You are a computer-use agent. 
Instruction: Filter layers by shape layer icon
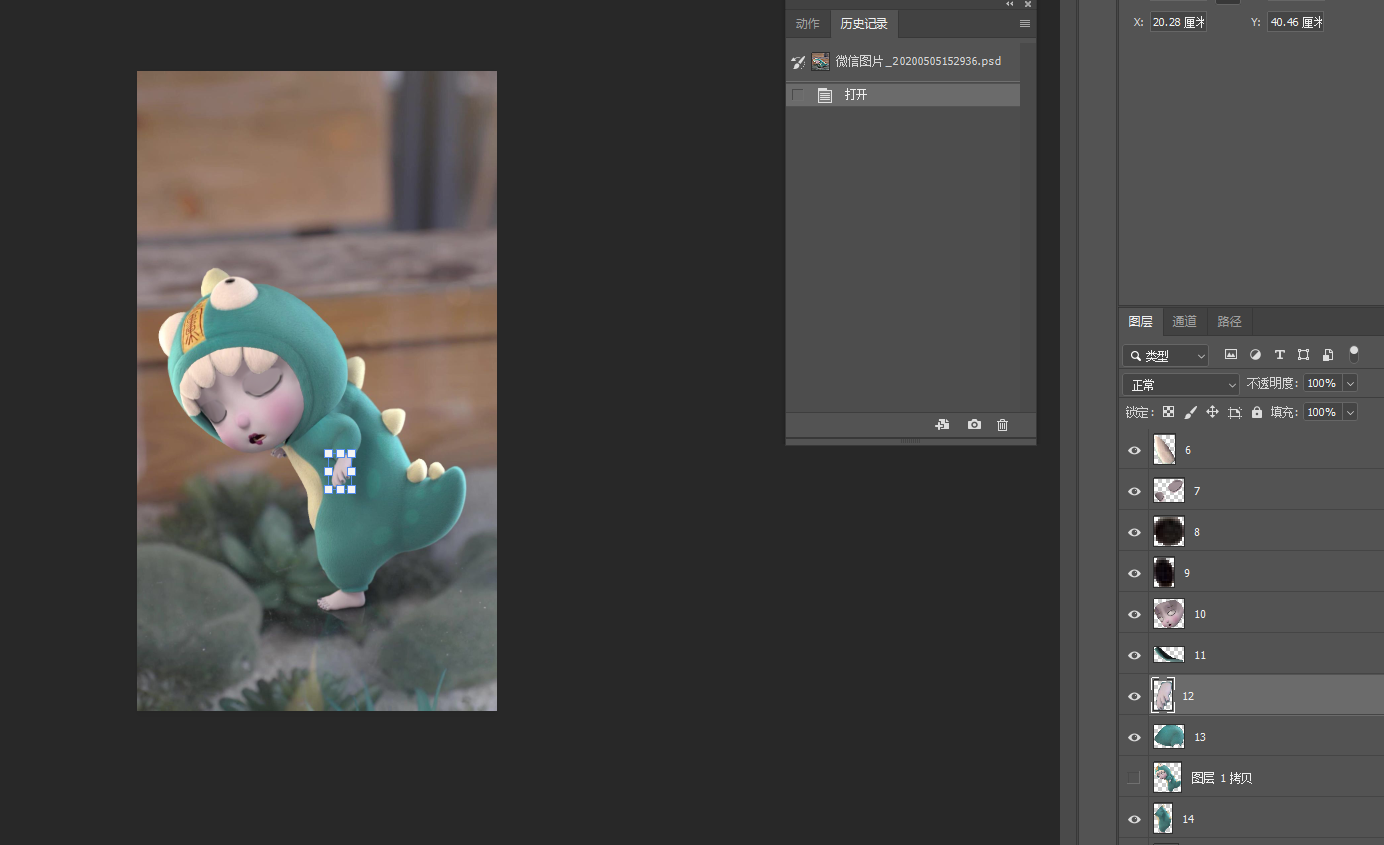1303,355
